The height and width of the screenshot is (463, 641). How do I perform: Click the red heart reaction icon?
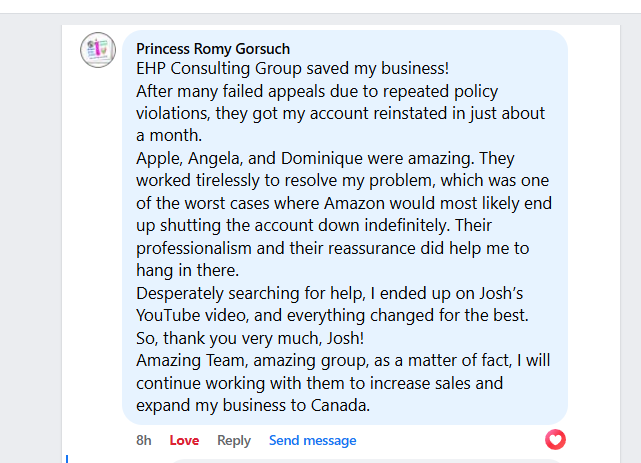pyautogui.click(x=555, y=439)
